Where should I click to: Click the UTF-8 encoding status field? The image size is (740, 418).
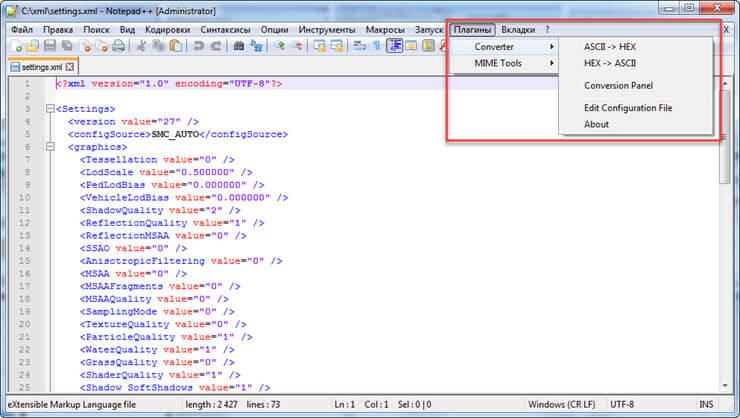pyautogui.click(x=622, y=404)
